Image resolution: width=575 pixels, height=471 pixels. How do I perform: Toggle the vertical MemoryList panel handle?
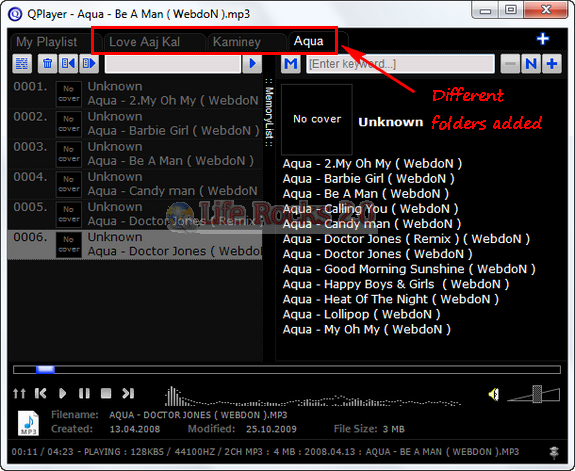click(269, 113)
